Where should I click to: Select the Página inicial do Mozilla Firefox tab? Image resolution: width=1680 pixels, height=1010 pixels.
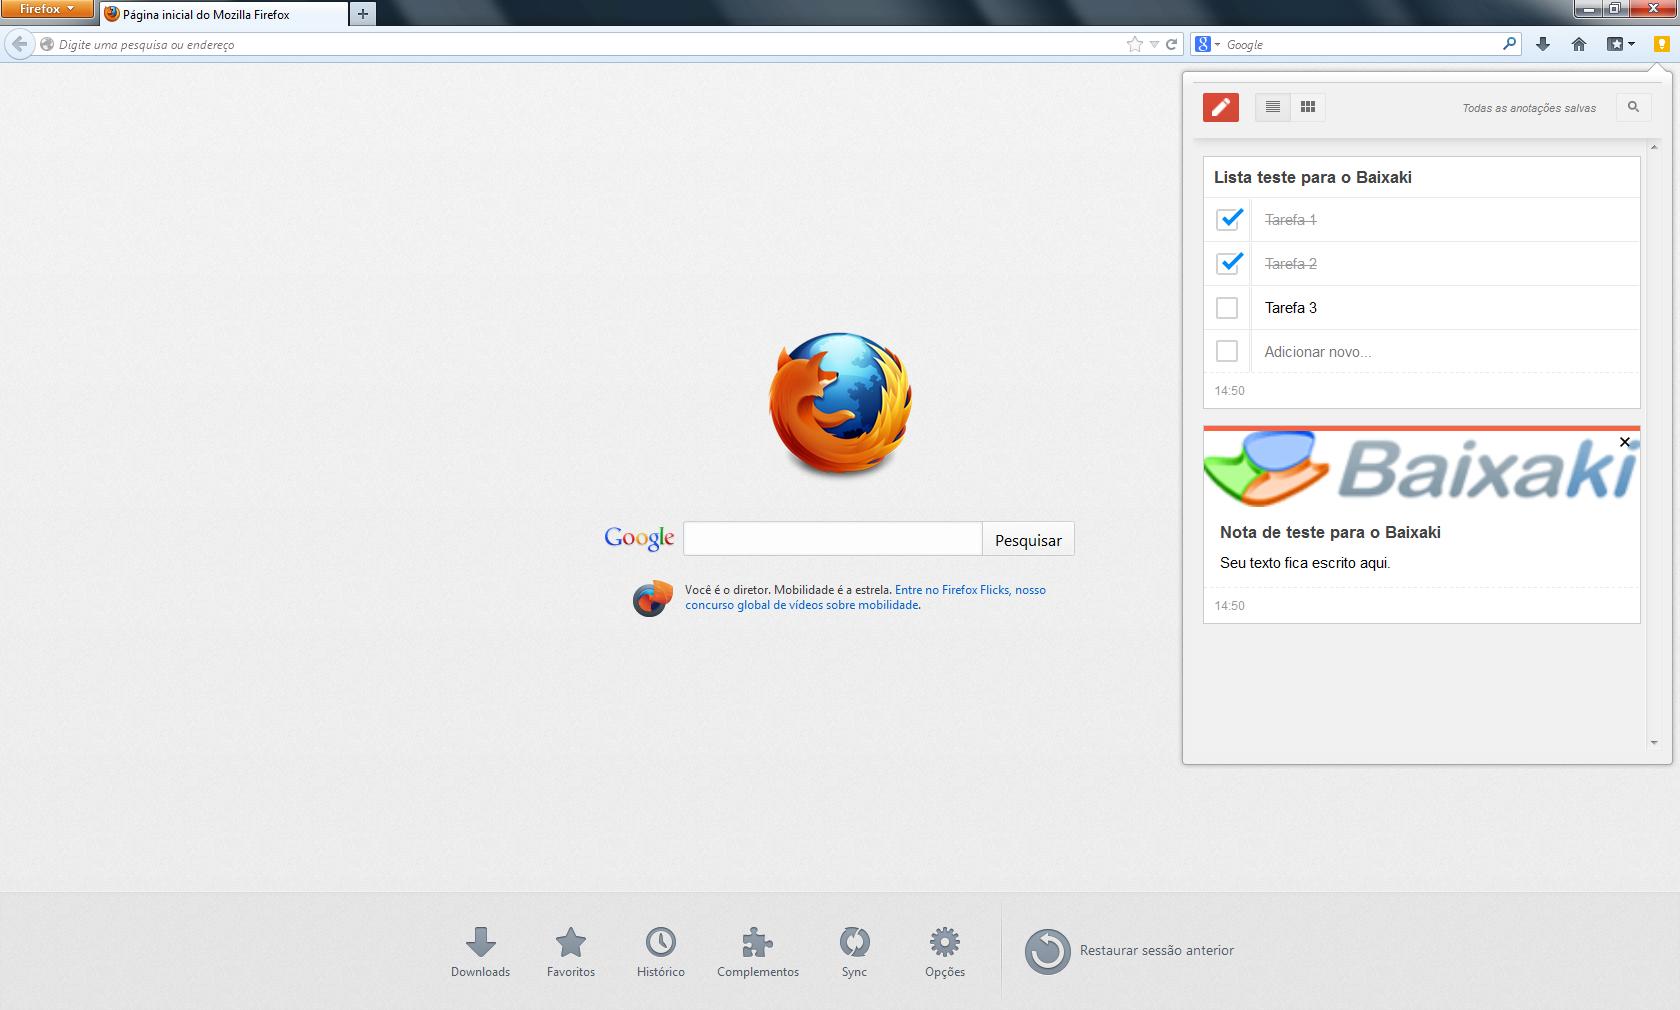[224, 14]
